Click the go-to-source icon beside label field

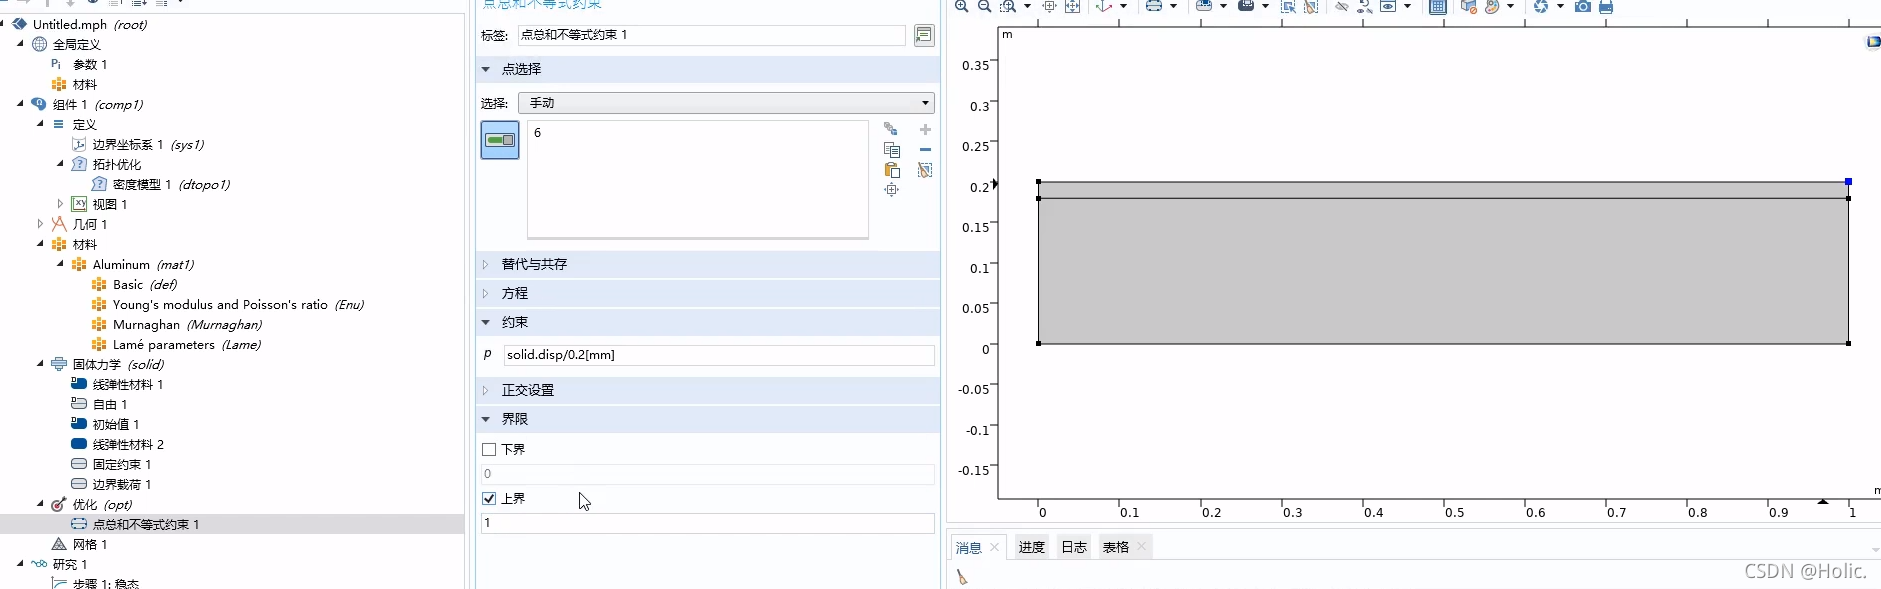pos(923,35)
